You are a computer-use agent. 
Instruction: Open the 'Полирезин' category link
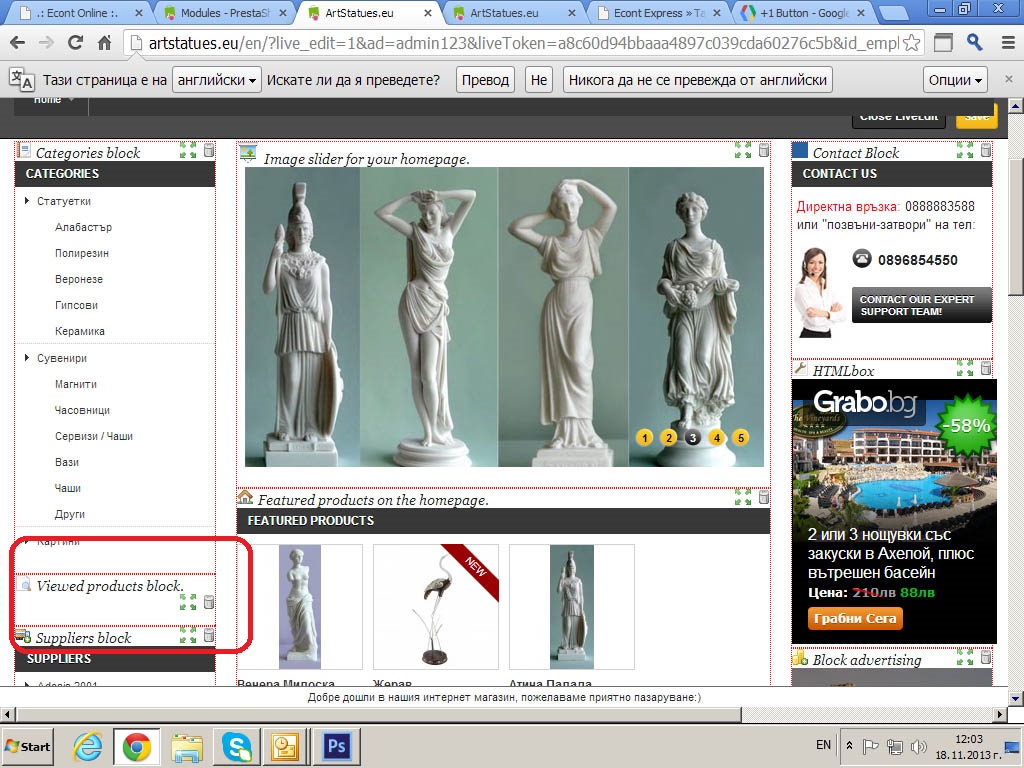point(82,253)
